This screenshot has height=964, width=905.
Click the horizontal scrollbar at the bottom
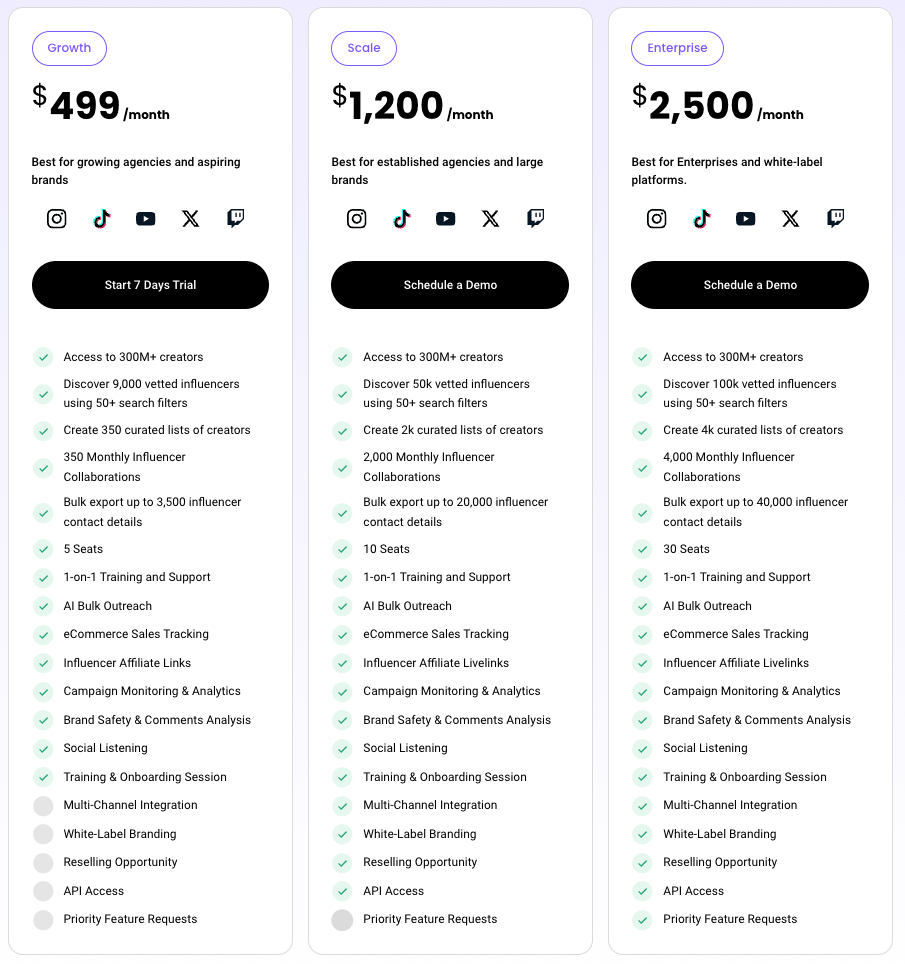pos(452,960)
